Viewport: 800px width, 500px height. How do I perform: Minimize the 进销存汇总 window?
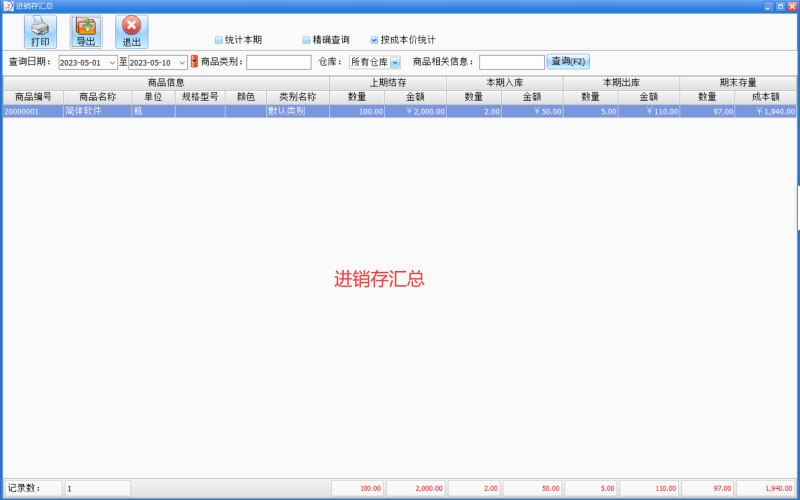click(x=768, y=6)
